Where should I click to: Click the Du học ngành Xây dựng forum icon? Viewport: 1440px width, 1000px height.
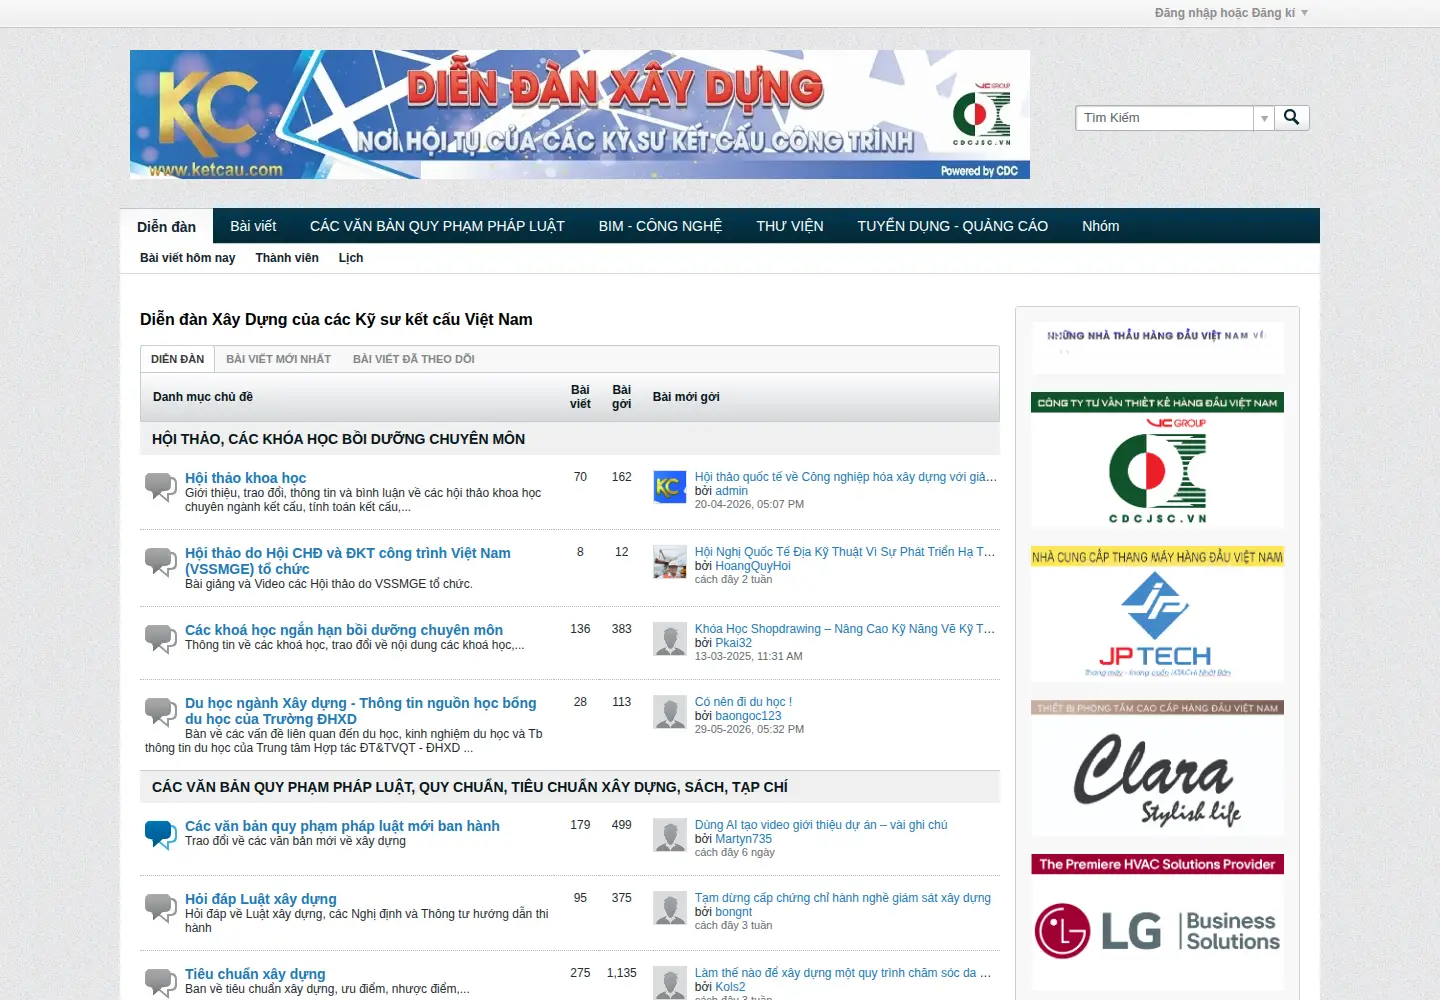(160, 712)
